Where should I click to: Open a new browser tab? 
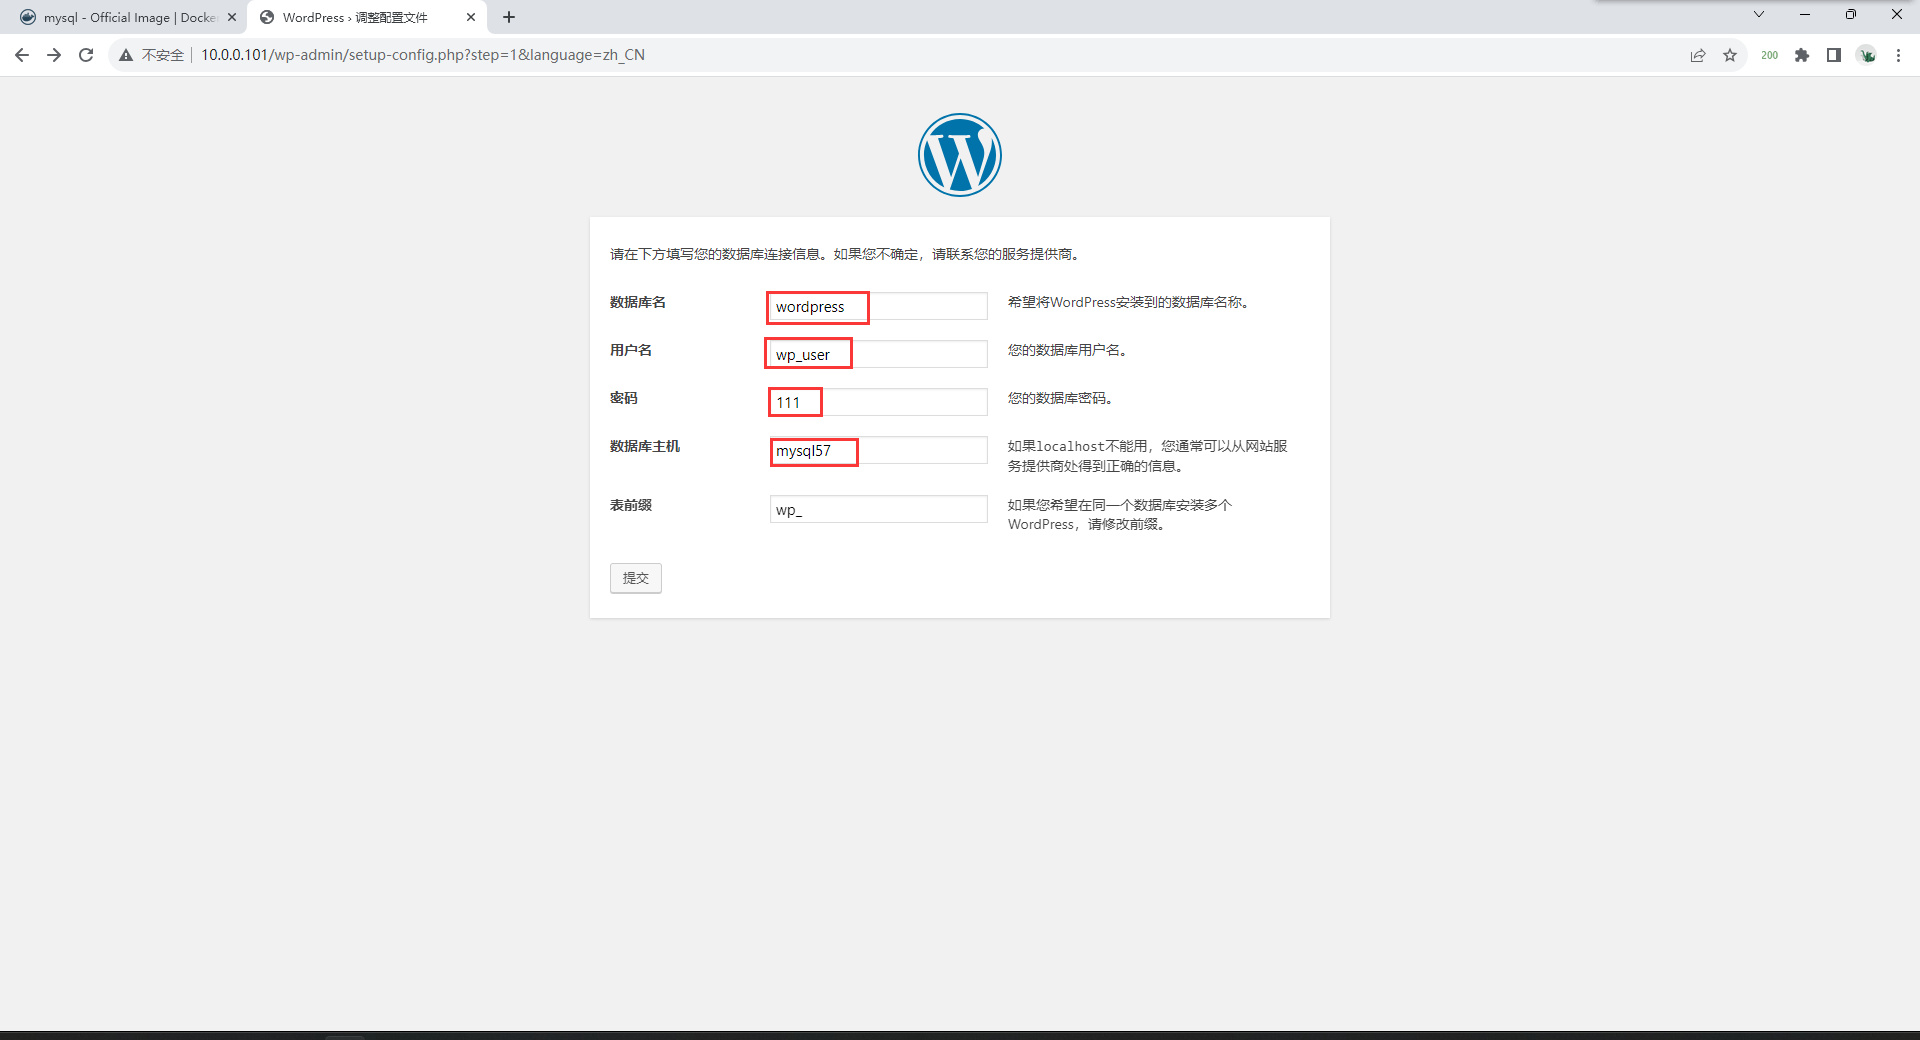[509, 17]
